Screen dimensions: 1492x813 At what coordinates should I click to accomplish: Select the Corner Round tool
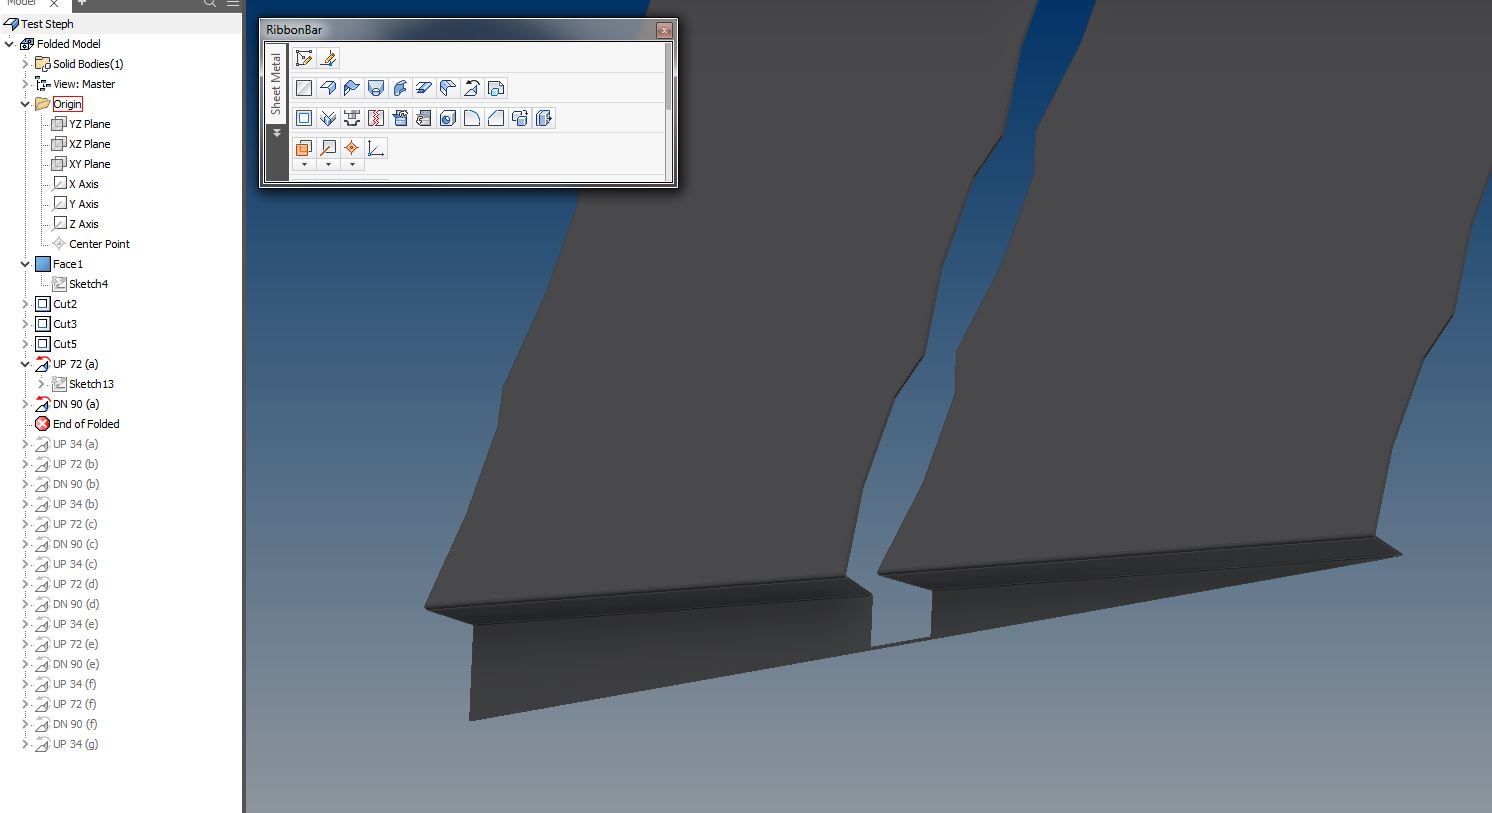point(472,118)
